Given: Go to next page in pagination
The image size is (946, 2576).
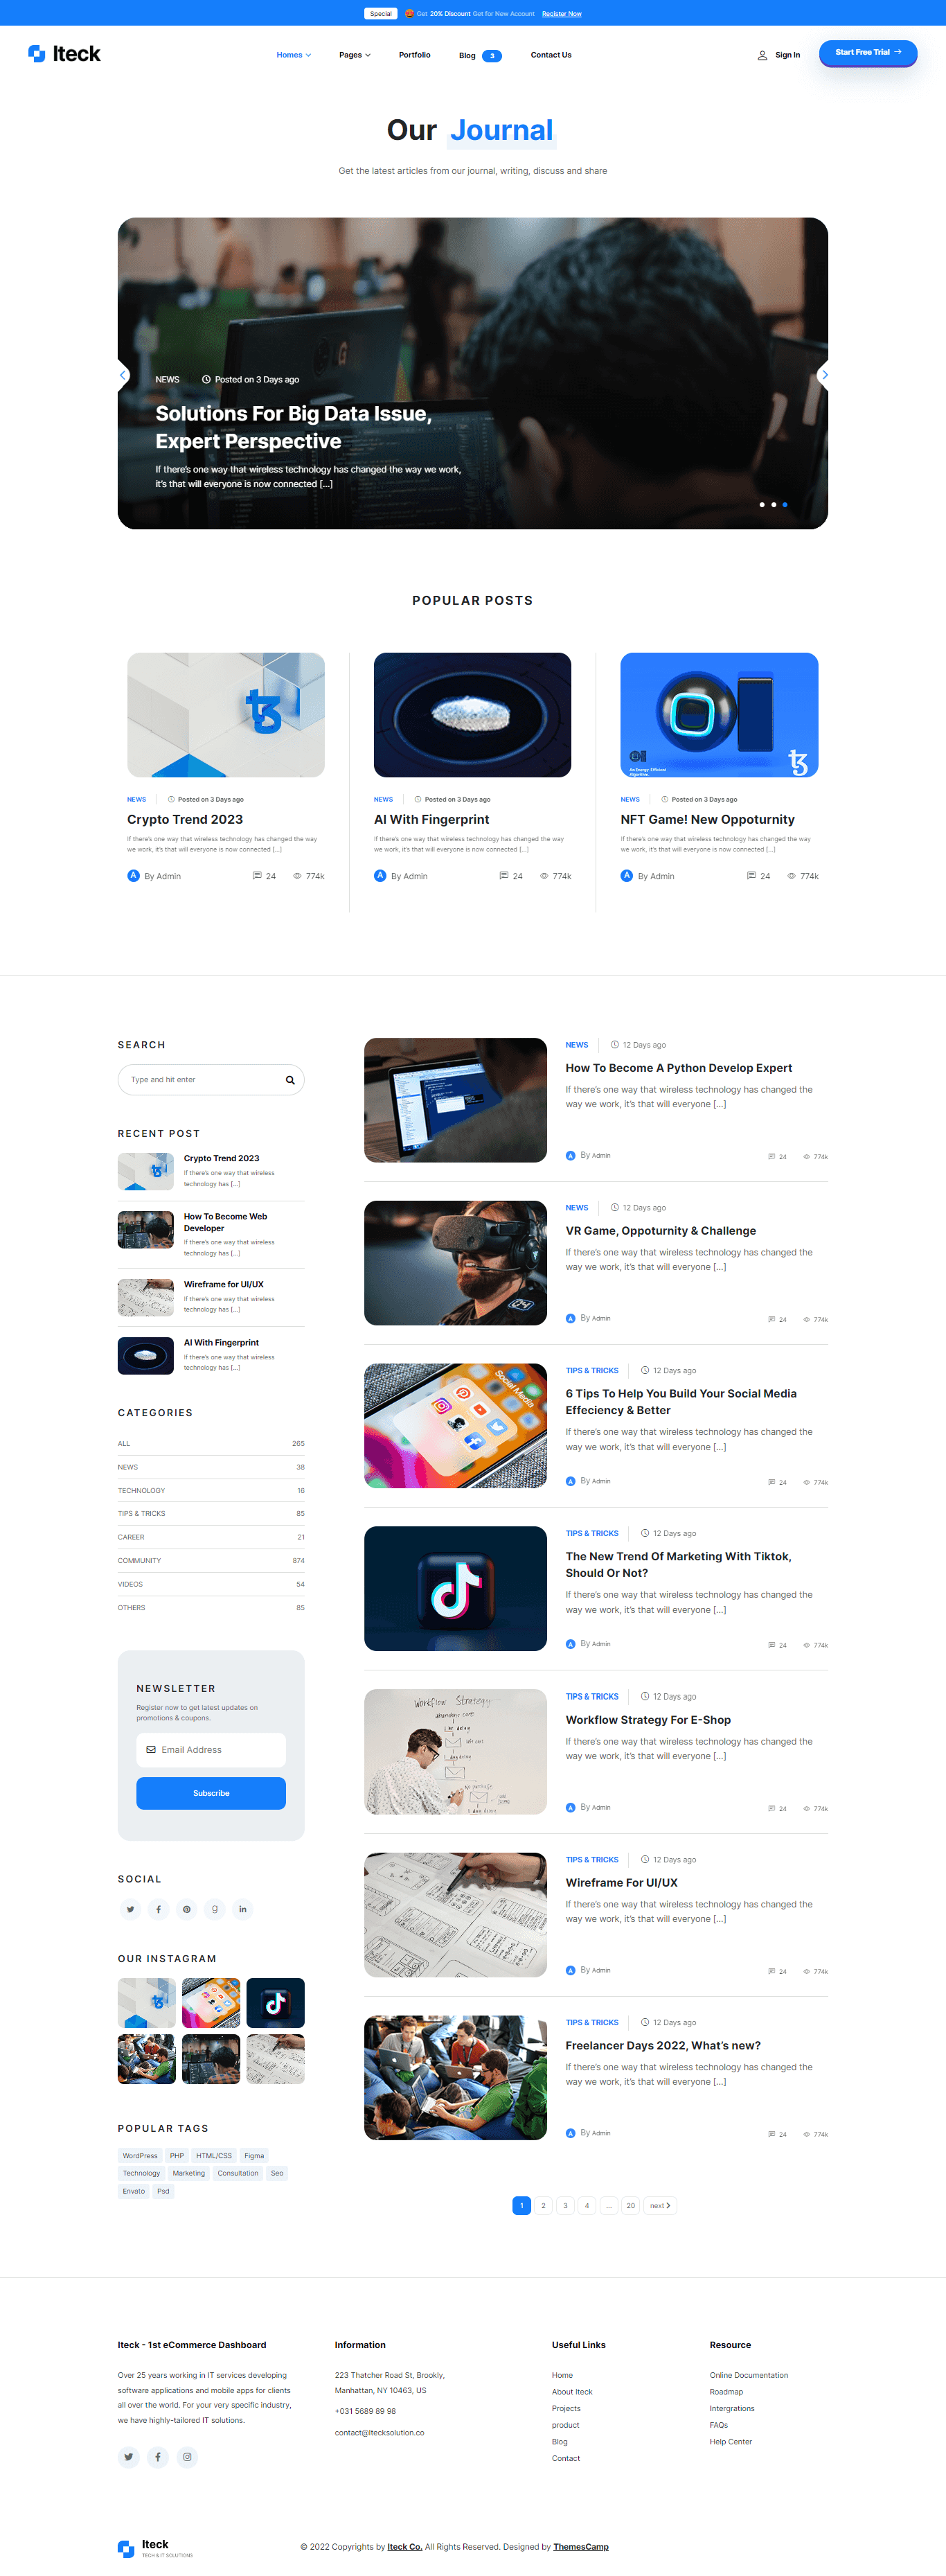Looking at the screenshot, I should point(660,2205).
